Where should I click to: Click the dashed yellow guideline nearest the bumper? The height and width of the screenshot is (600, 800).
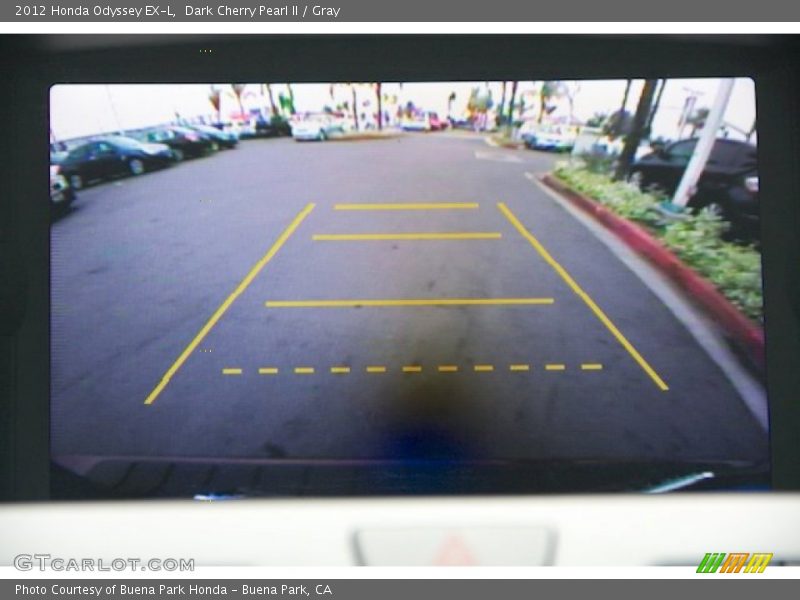411,369
